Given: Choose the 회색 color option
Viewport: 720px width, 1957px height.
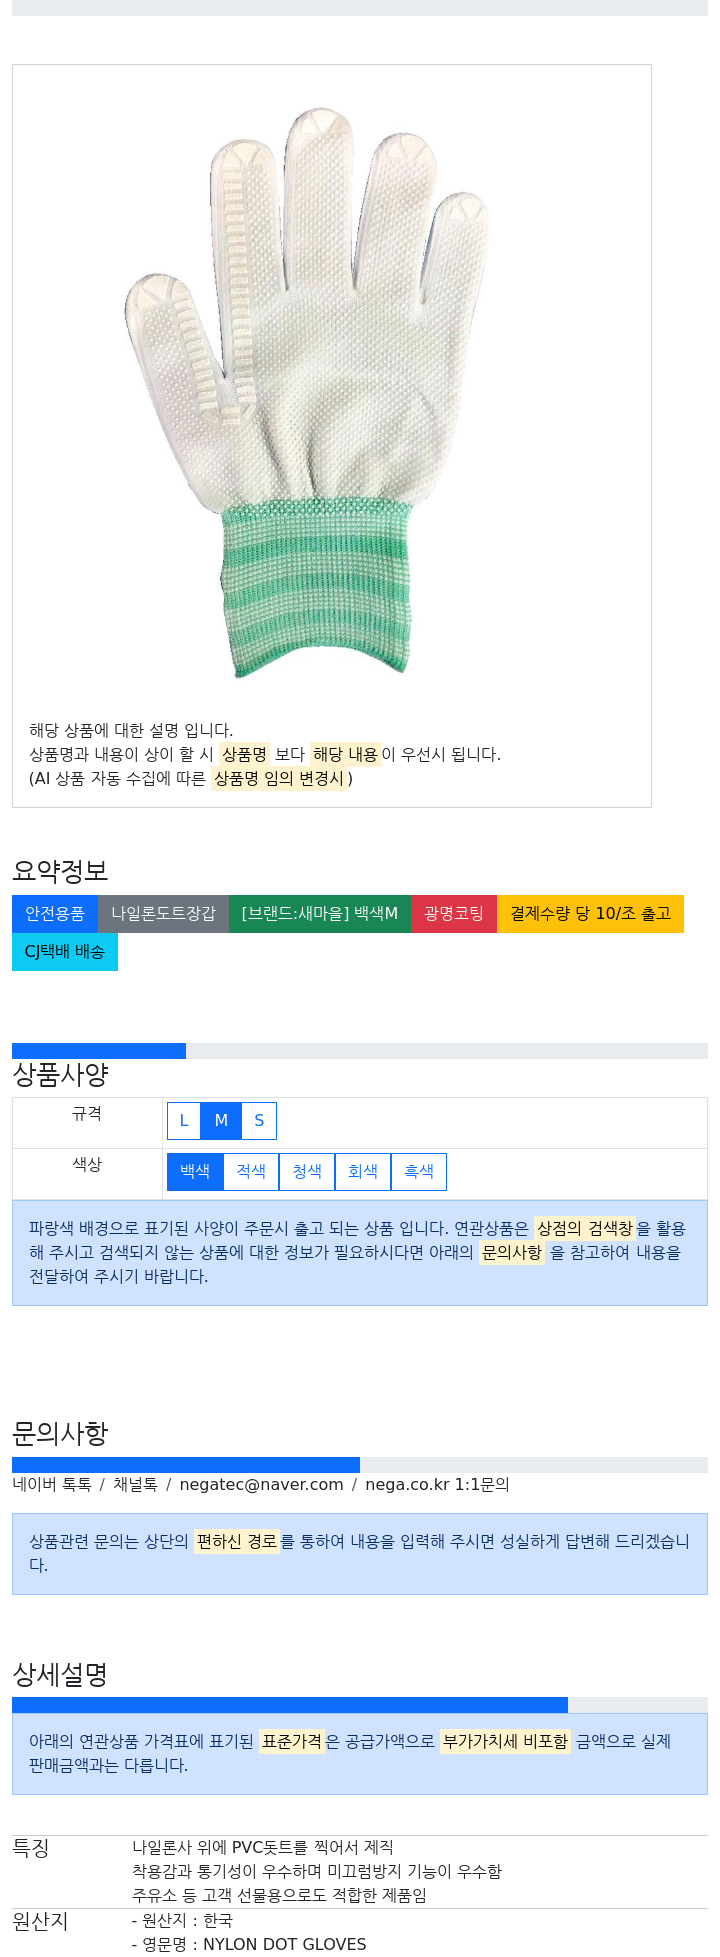Looking at the screenshot, I should click(363, 1172).
